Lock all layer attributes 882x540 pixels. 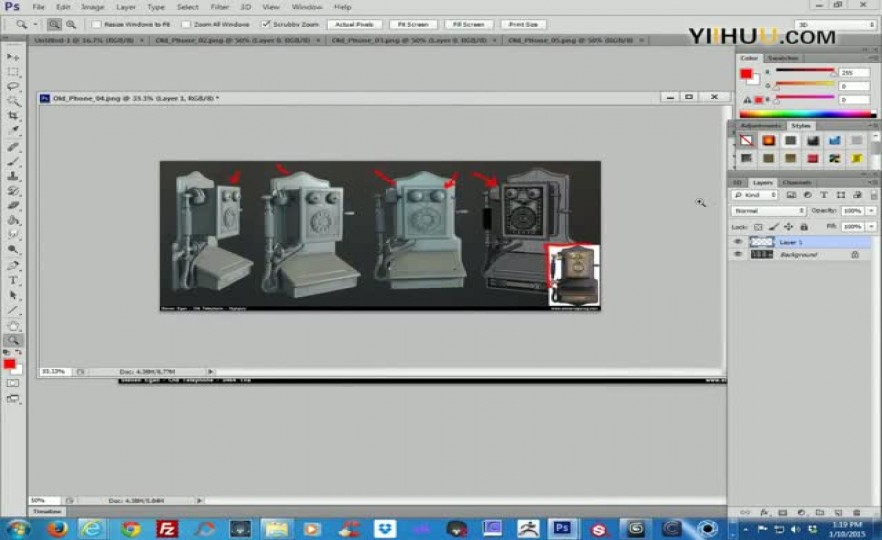804,227
